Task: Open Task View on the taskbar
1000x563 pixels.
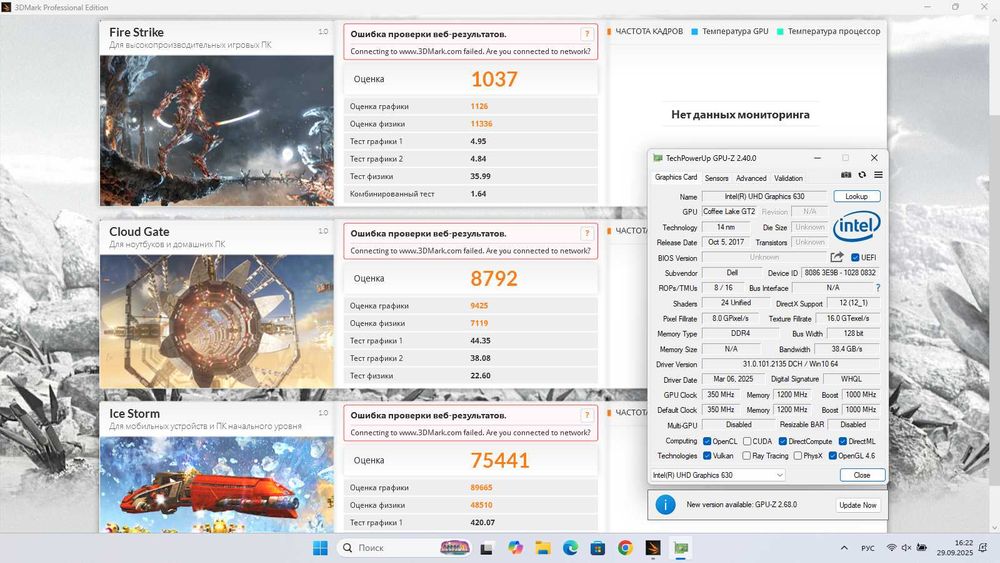Action: 487,548
